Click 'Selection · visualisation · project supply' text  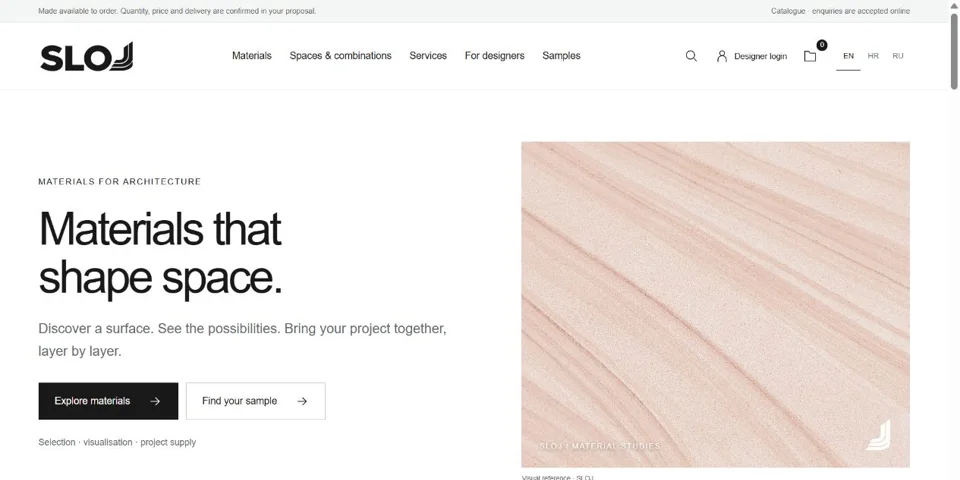tap(117, 442)
